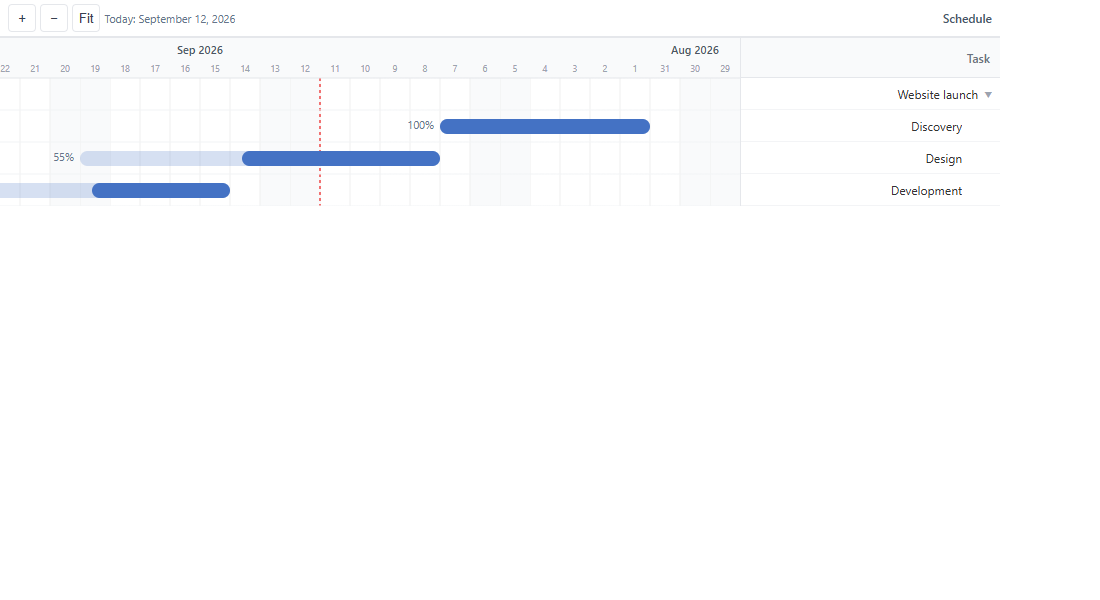
Task: Click the day 4 column header
Action: 544,69
